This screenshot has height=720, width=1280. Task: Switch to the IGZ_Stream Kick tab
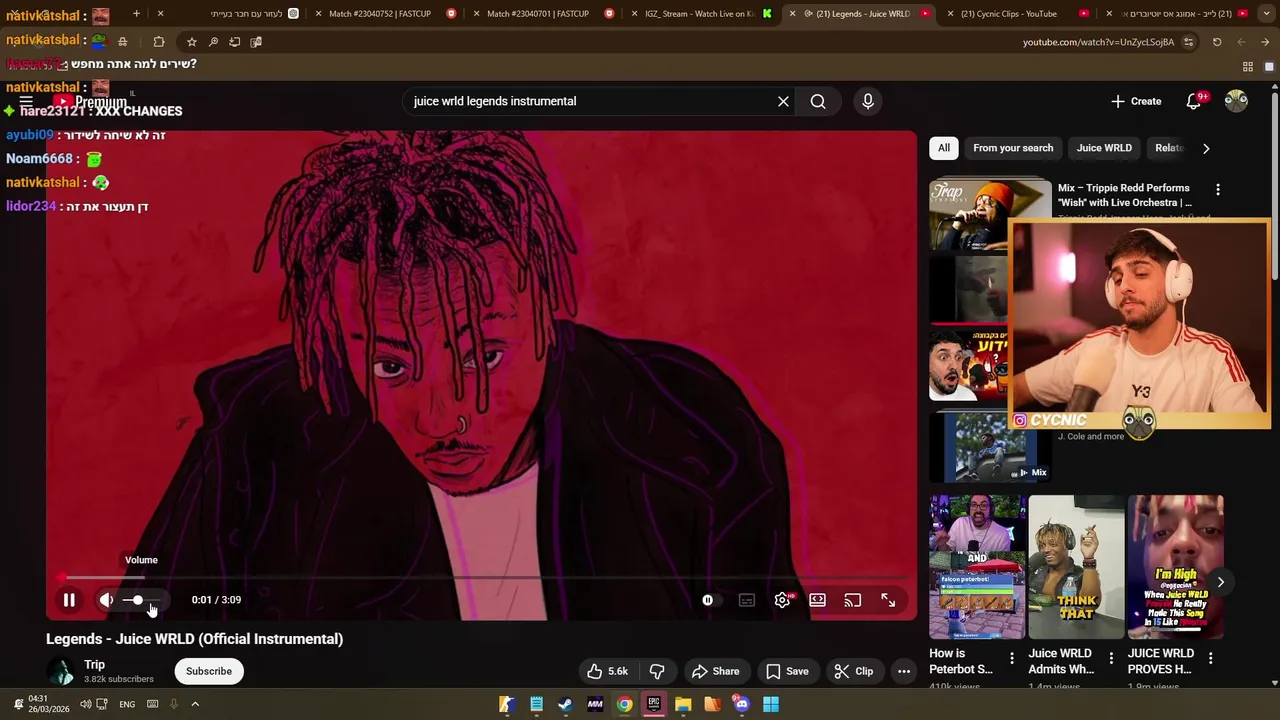coord(700,14)
